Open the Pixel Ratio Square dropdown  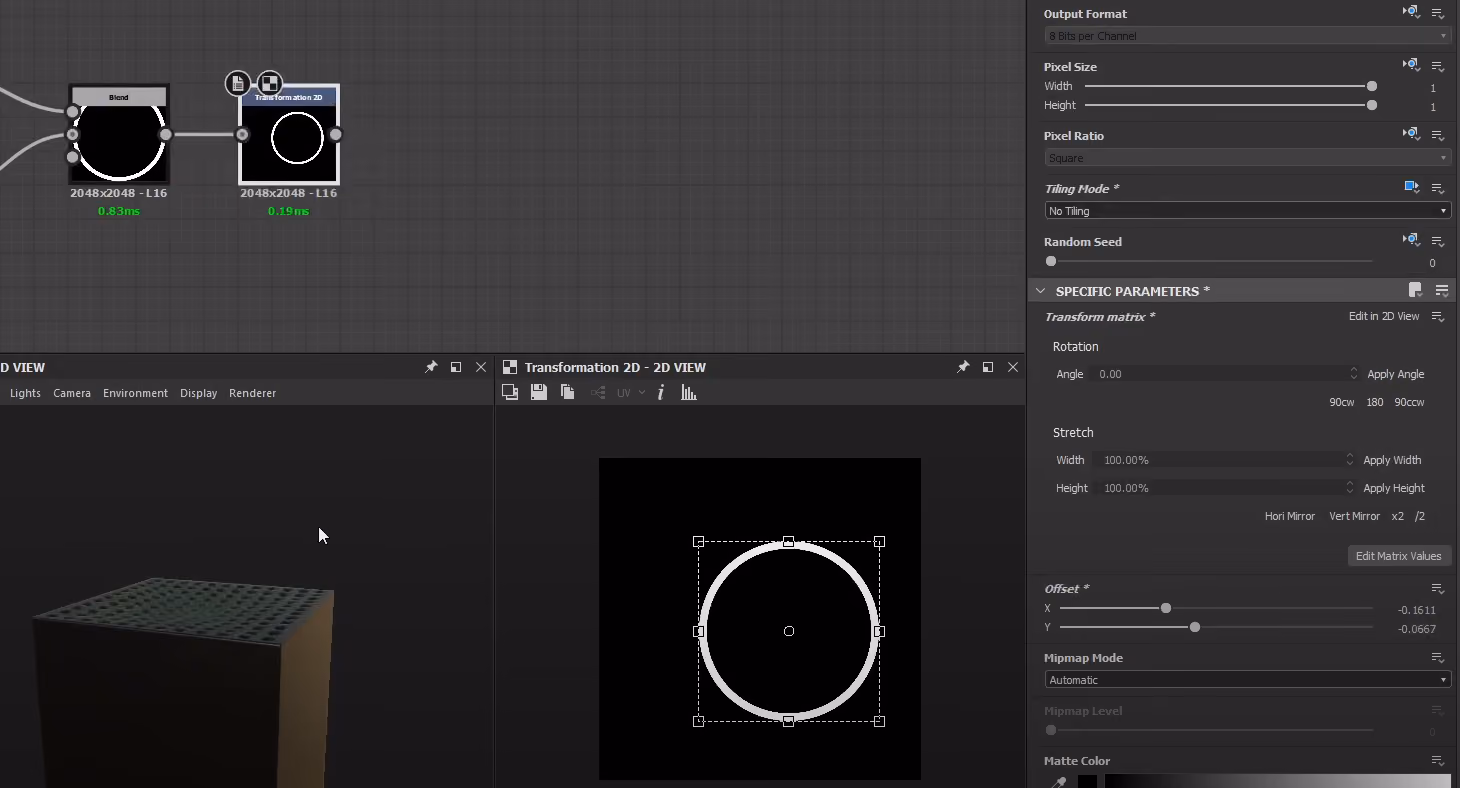[1248, 158]
